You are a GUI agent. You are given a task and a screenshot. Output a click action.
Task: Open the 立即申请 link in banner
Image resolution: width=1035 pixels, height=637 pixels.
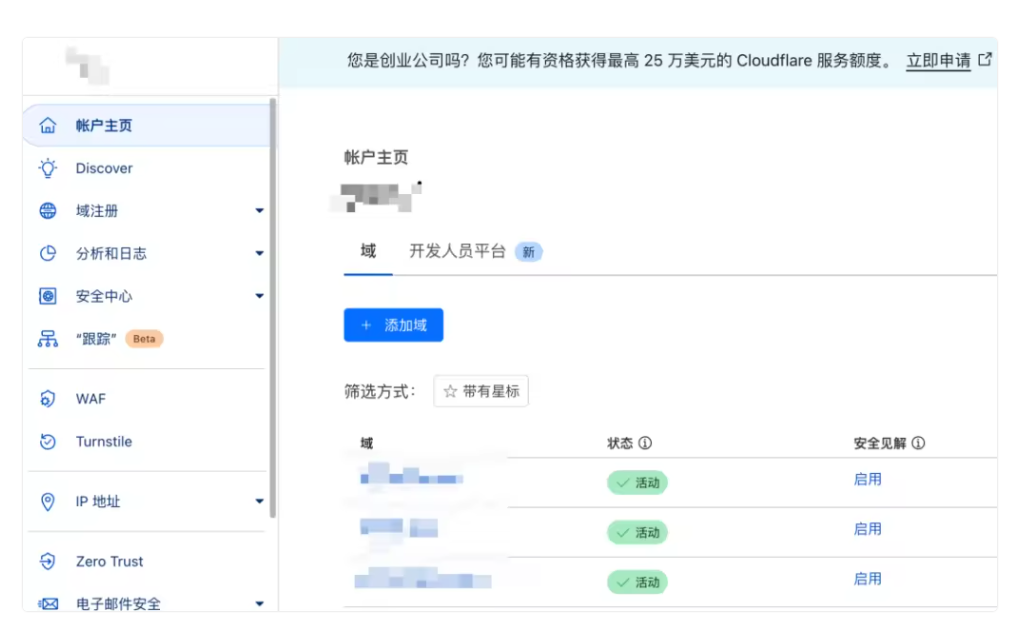point(939,60)
